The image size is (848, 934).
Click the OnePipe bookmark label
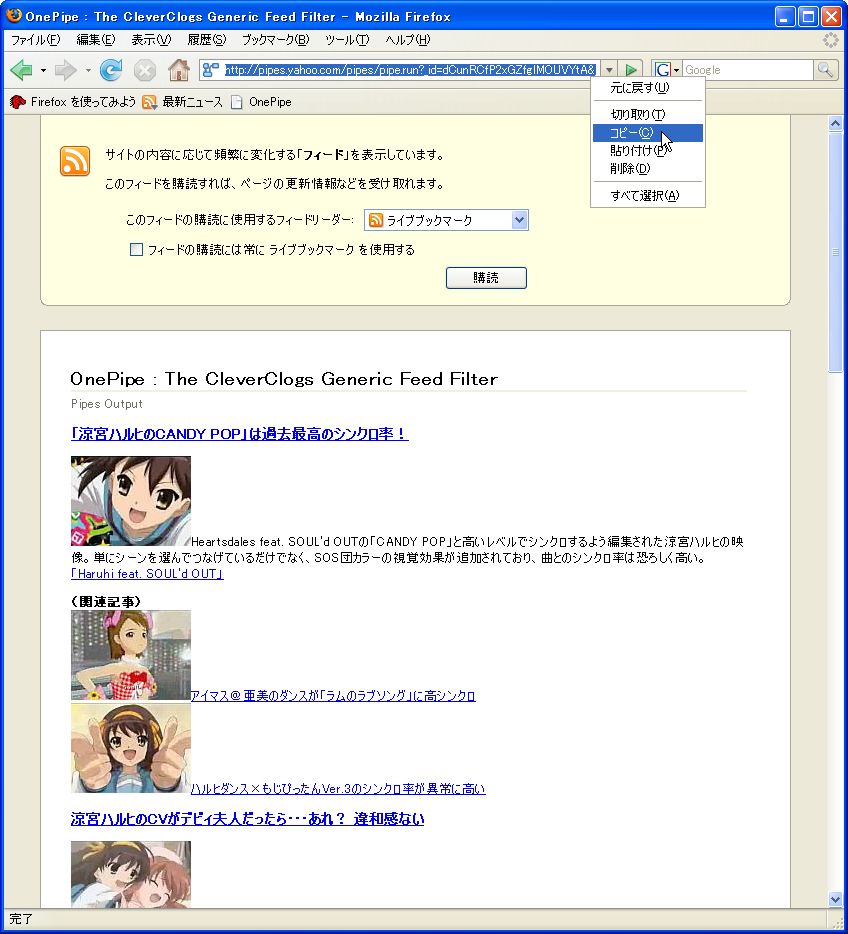(x=270, y=102)
